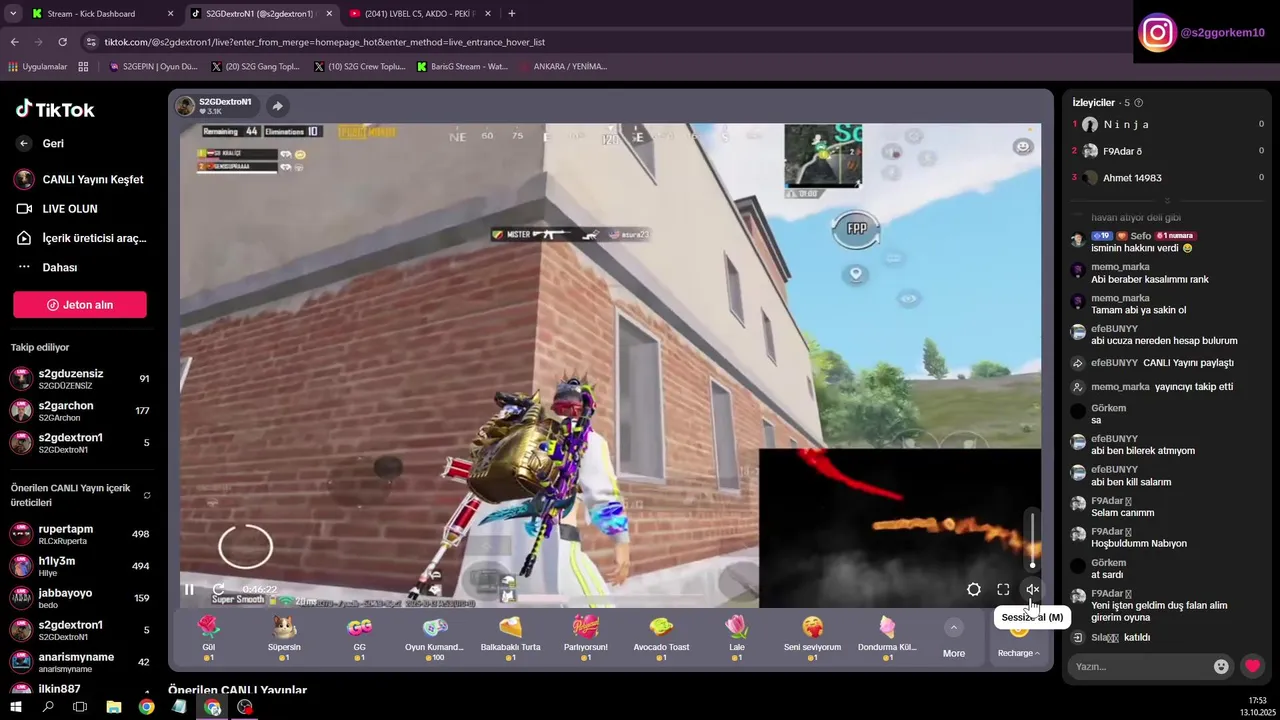The width and height of the screenshot is (1280, 720).
Task: Click the refresh stream icon beside pause
Action: tap(218, 589)
